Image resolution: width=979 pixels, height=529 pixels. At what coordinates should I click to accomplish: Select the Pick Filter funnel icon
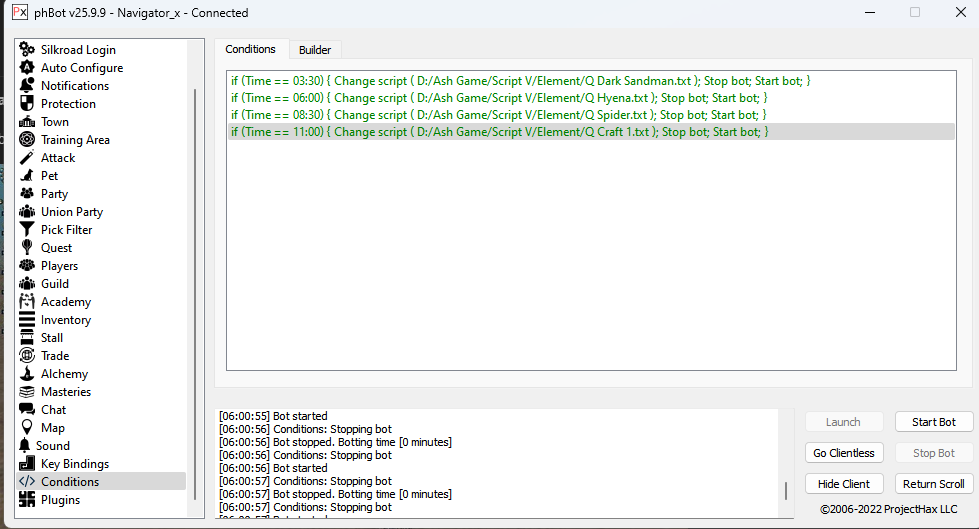pyautogui.click(x=27, y=229)
